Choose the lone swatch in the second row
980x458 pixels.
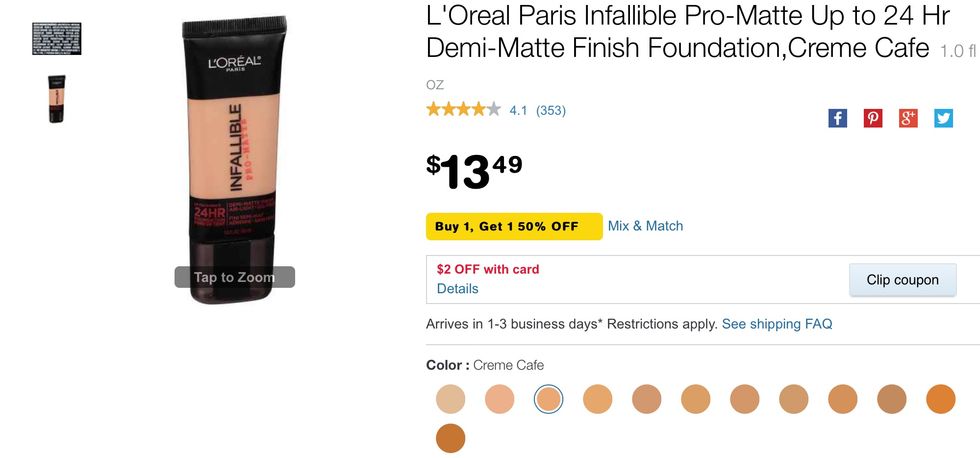(451, 438)
